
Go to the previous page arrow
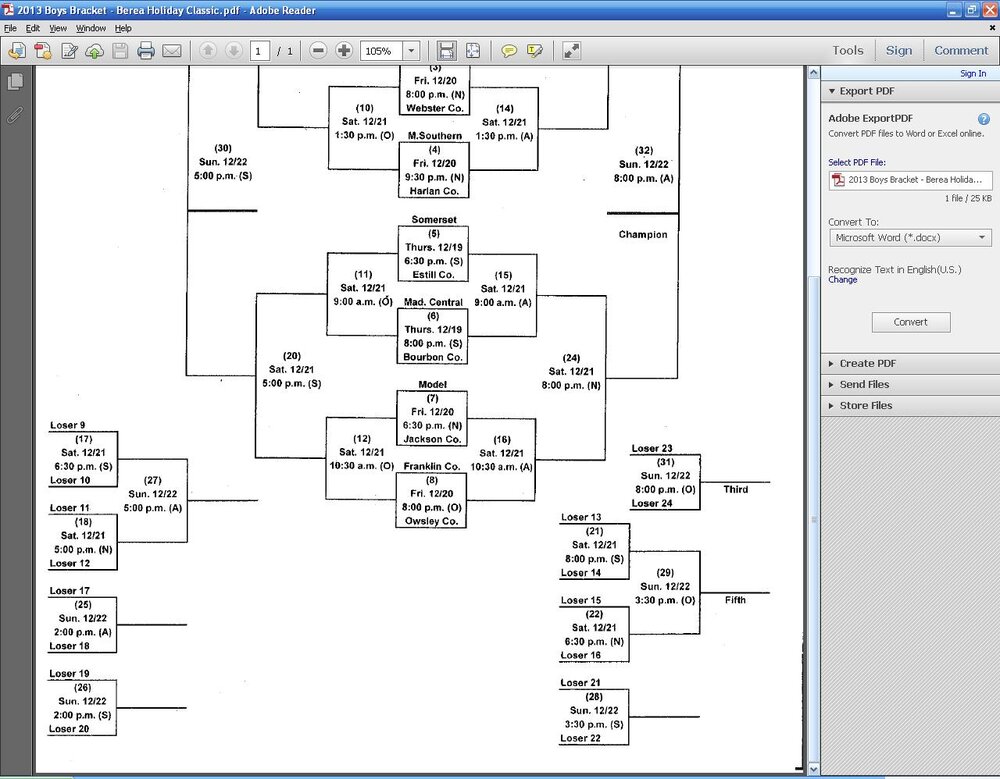(207, 50)
